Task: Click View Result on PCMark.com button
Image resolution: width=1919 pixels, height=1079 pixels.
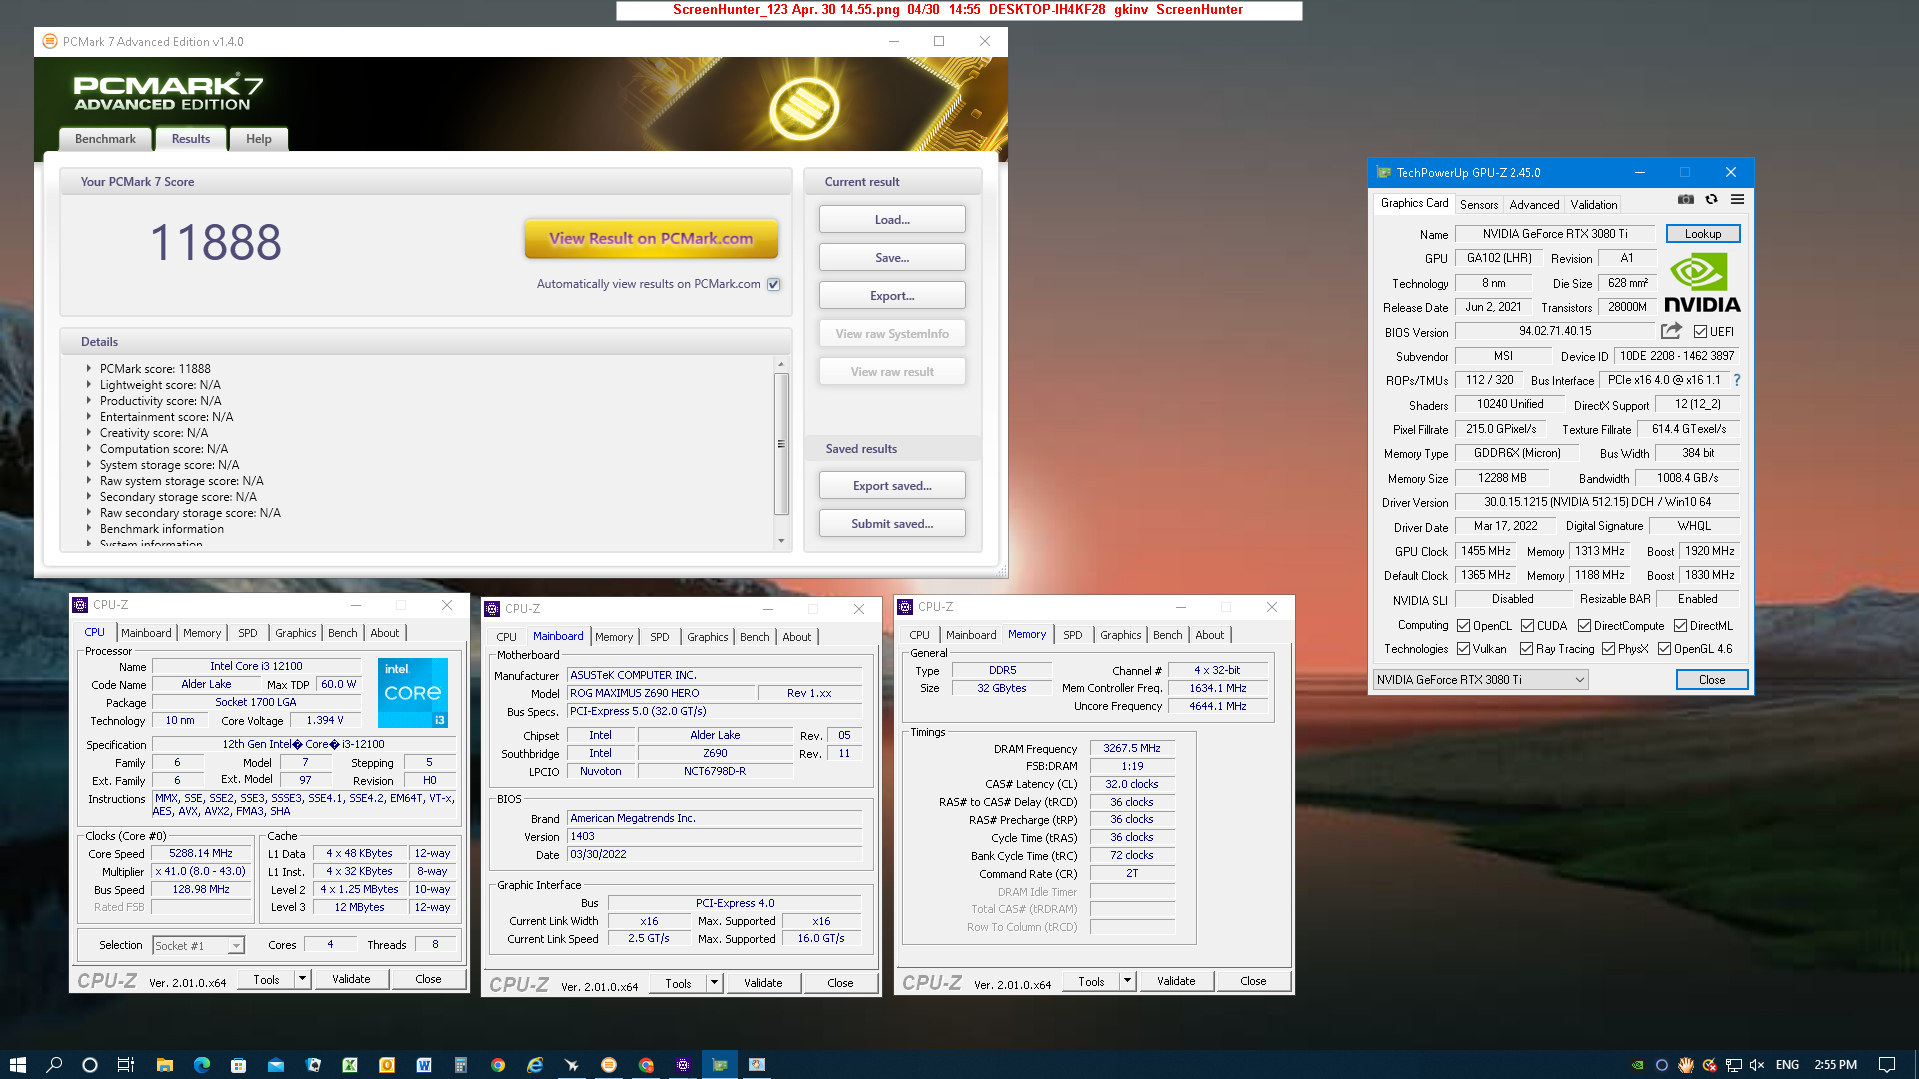Action: click(x=651, y=239)
